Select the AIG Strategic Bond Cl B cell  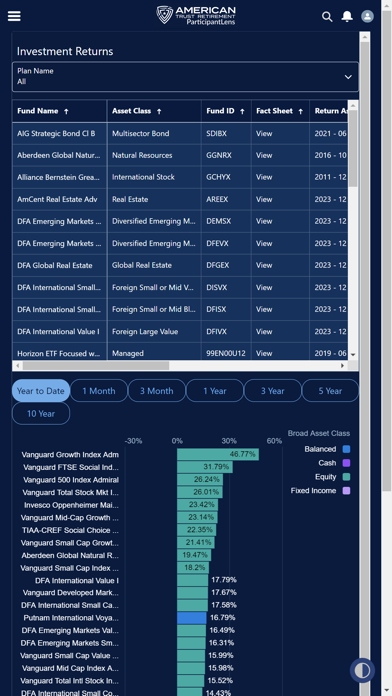point(59,133)
